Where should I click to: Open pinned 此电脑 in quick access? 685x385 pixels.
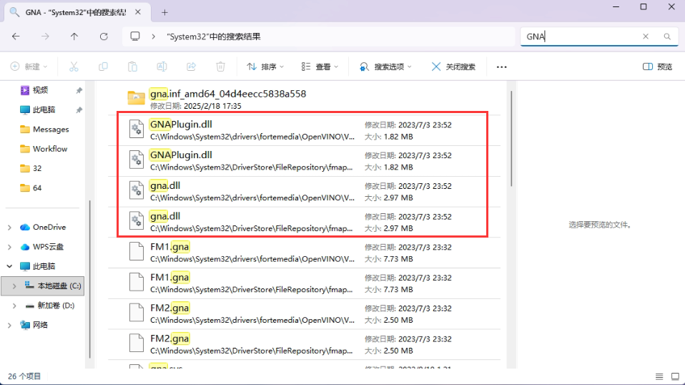43,110
